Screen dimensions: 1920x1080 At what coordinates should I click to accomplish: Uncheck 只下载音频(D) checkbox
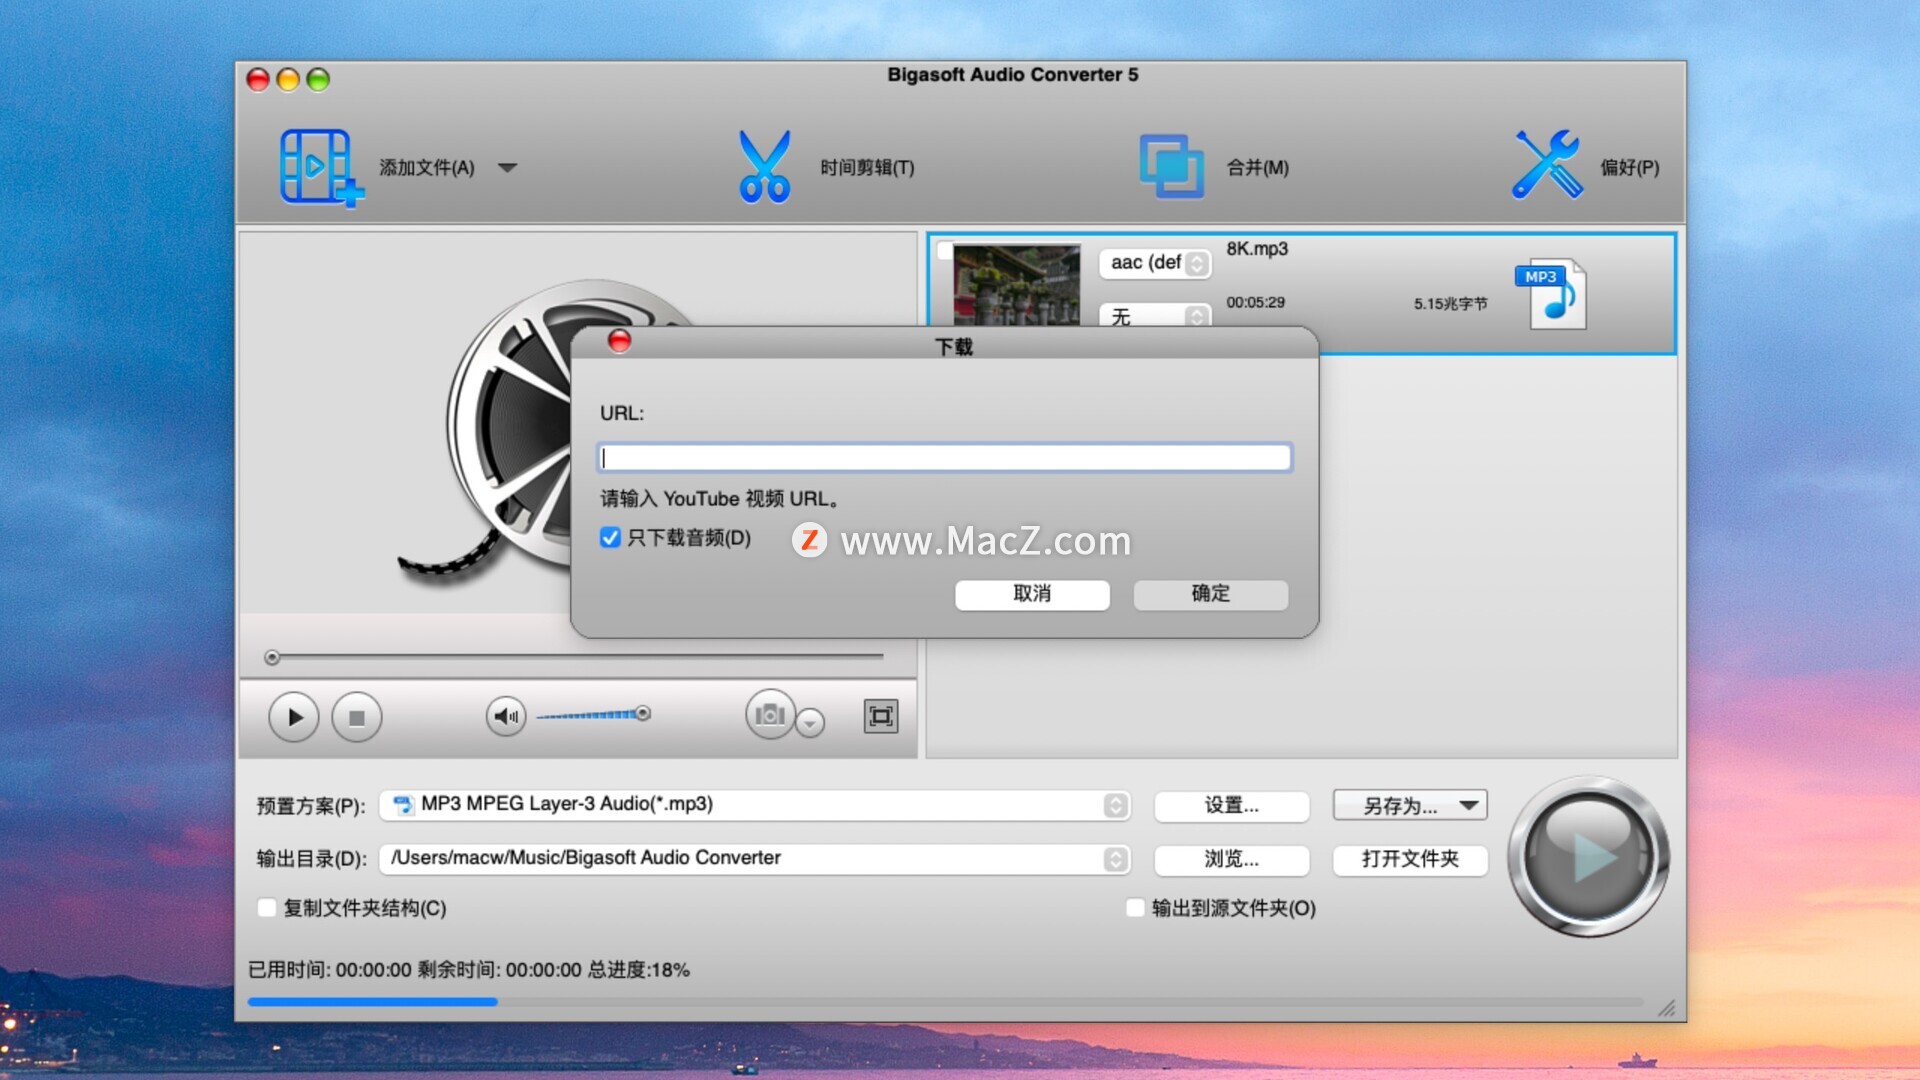point(610,538)
